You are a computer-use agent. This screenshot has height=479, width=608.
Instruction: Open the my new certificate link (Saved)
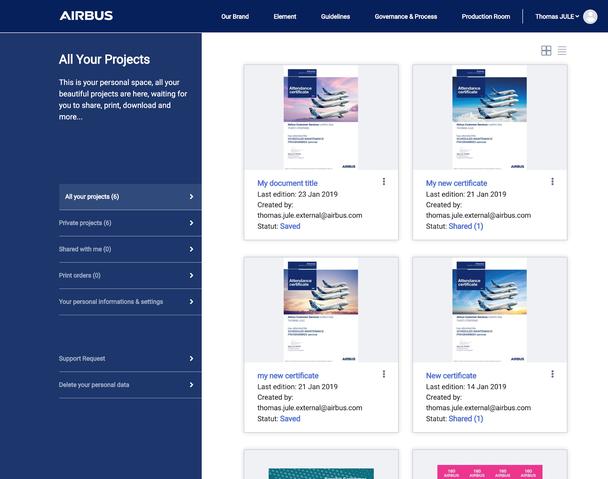coord(288,375)
